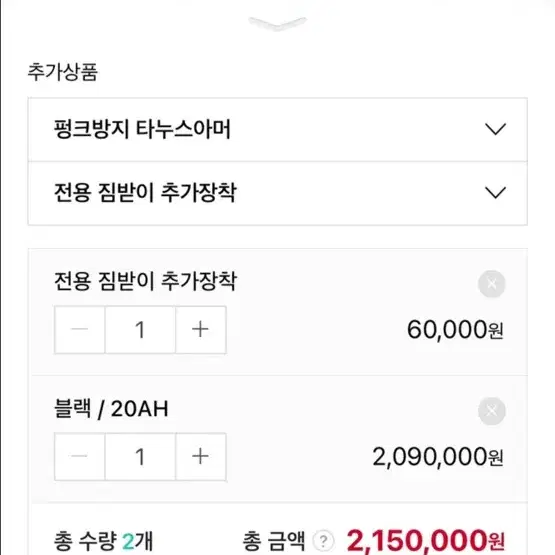Collapse the options panel using the top chevron handle
Viewport: 555px width, 555px height.
point(278,23)
